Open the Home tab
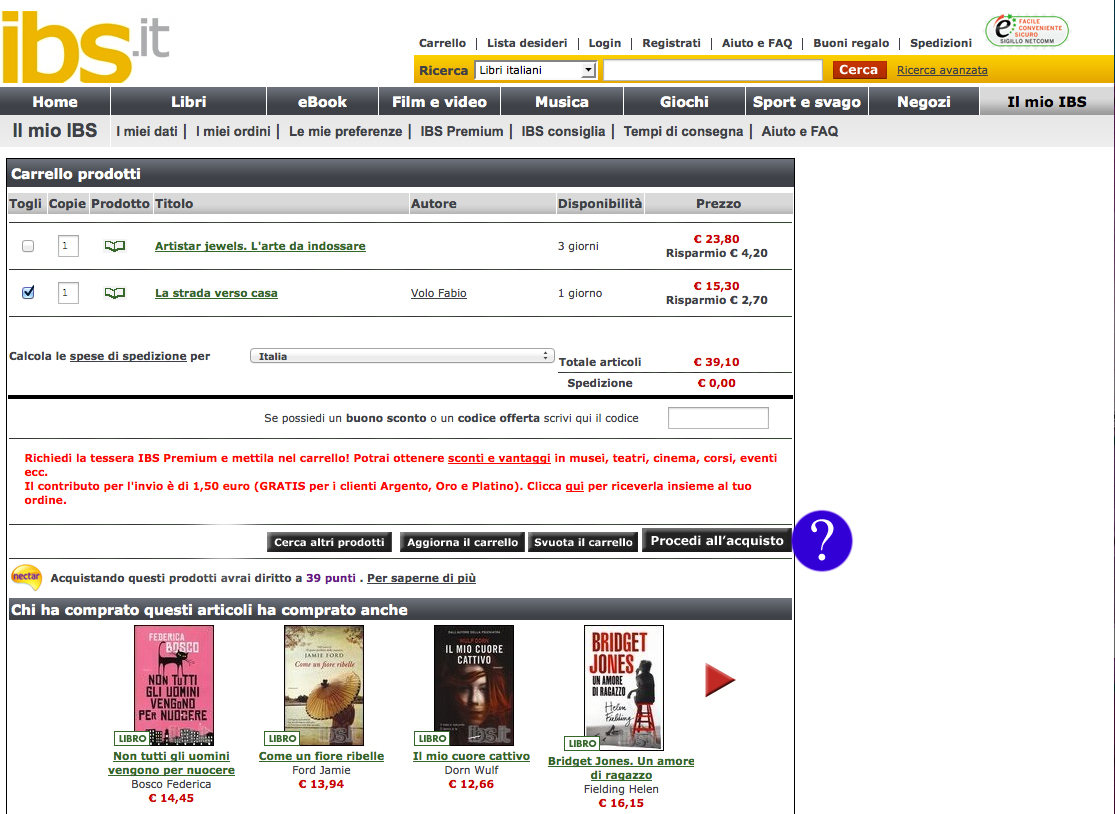The image size is (1115, 814). [x=55, y=102]
